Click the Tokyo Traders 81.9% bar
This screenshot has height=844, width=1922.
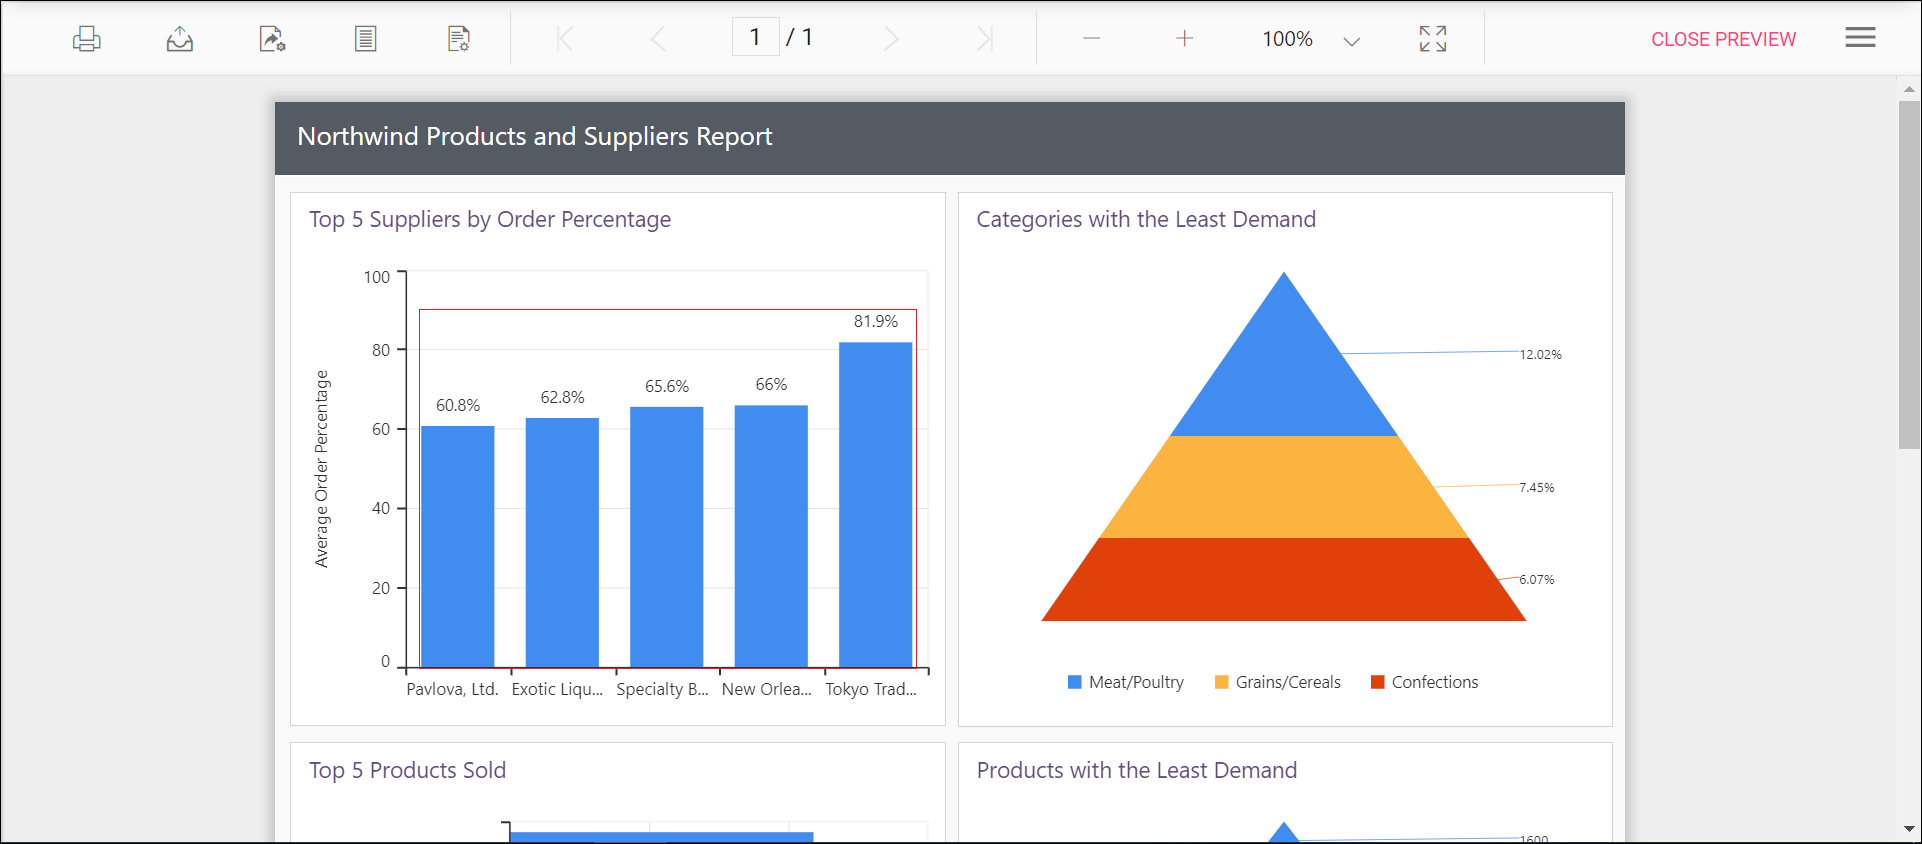point(875,504)
